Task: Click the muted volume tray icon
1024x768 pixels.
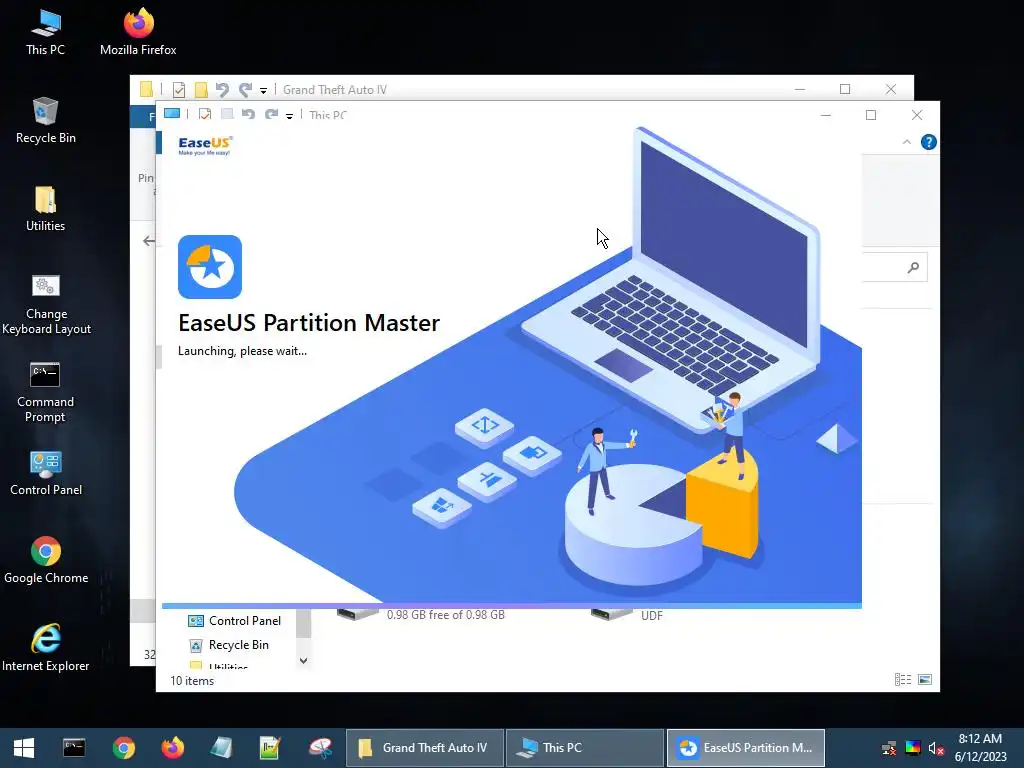Action: pos(936,748)
